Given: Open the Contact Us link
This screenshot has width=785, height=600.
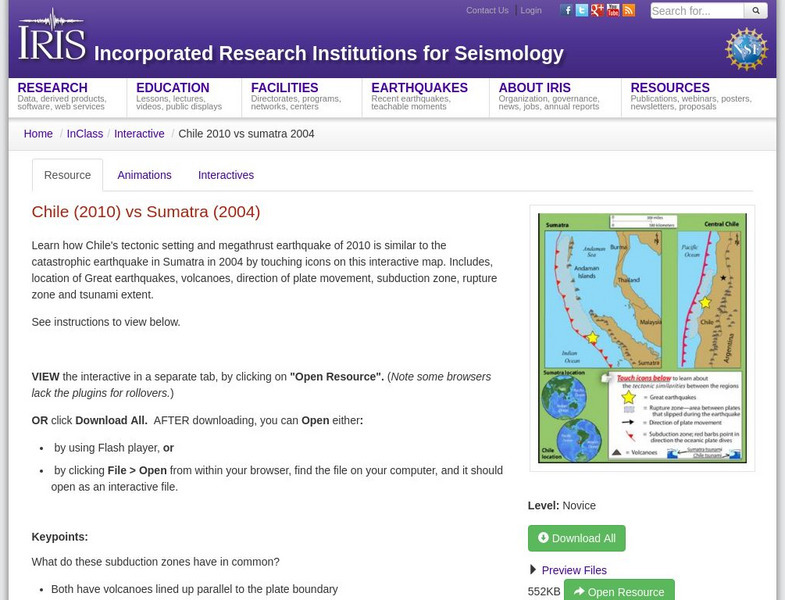Looking at the screenshot, I should coord(487,10).
